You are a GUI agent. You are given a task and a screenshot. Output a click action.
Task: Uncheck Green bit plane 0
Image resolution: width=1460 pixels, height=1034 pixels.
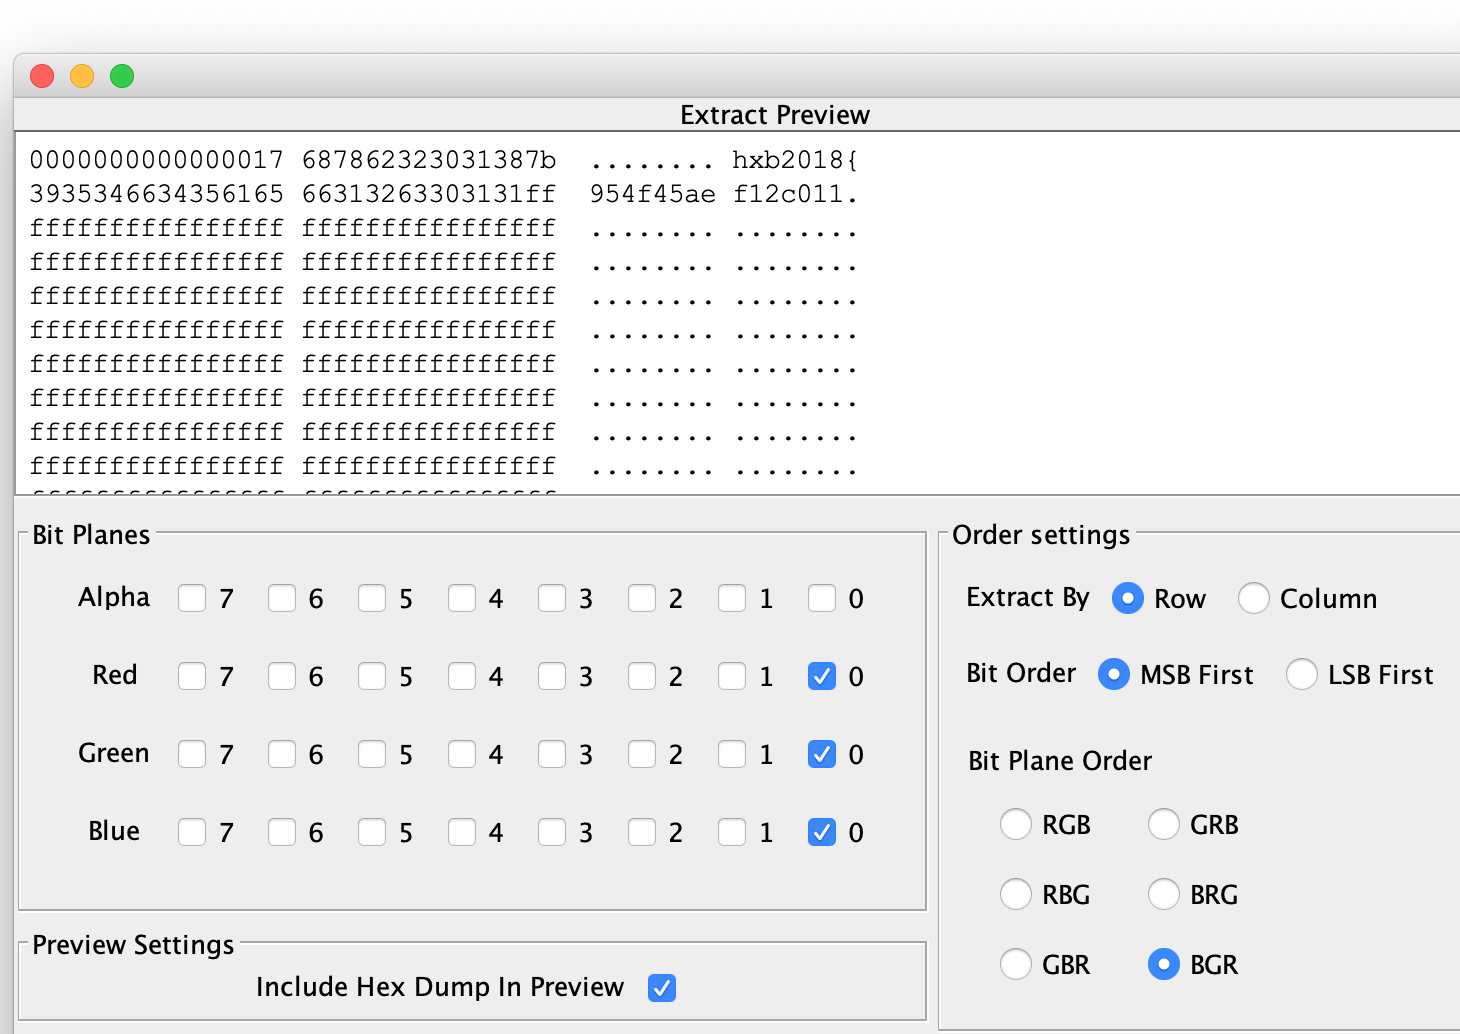pos(822,754)
